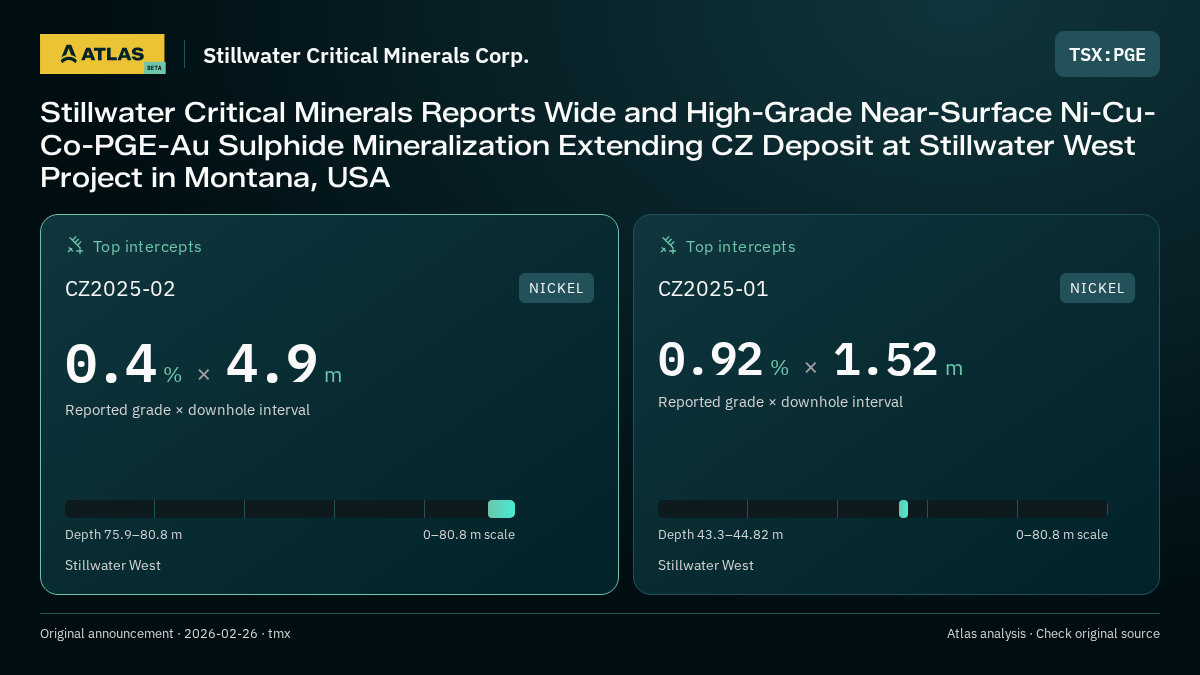Click the Atlas logo badge
1200x675 pixels.
point(102,54)
